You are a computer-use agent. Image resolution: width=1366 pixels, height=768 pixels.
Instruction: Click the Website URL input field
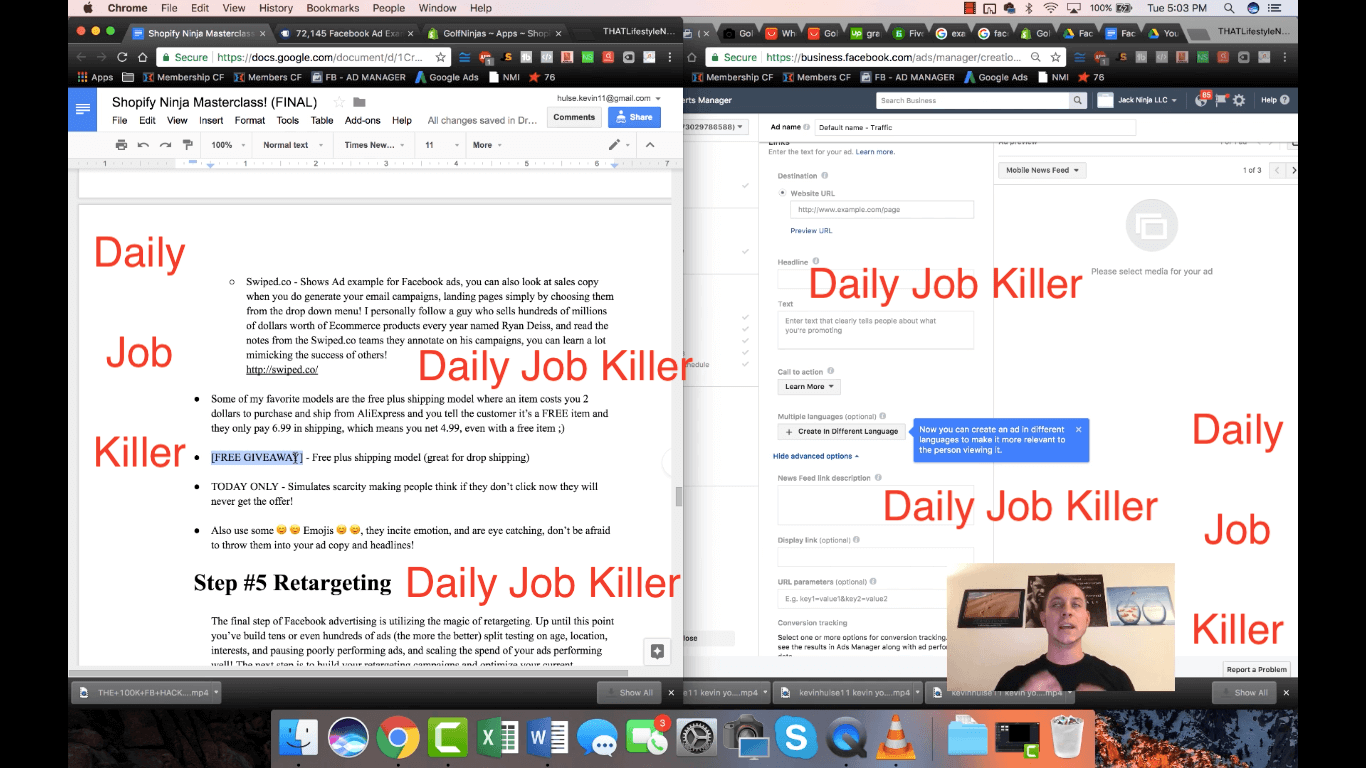(x=881, y=210)
